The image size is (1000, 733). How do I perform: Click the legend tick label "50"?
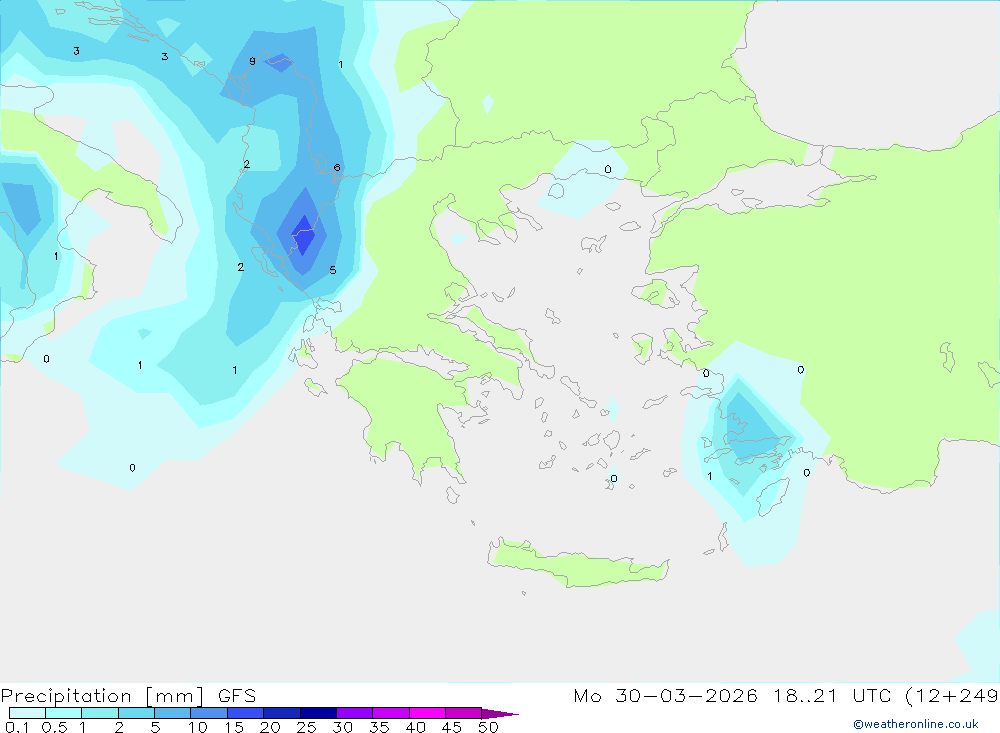(x=488, y=727)
